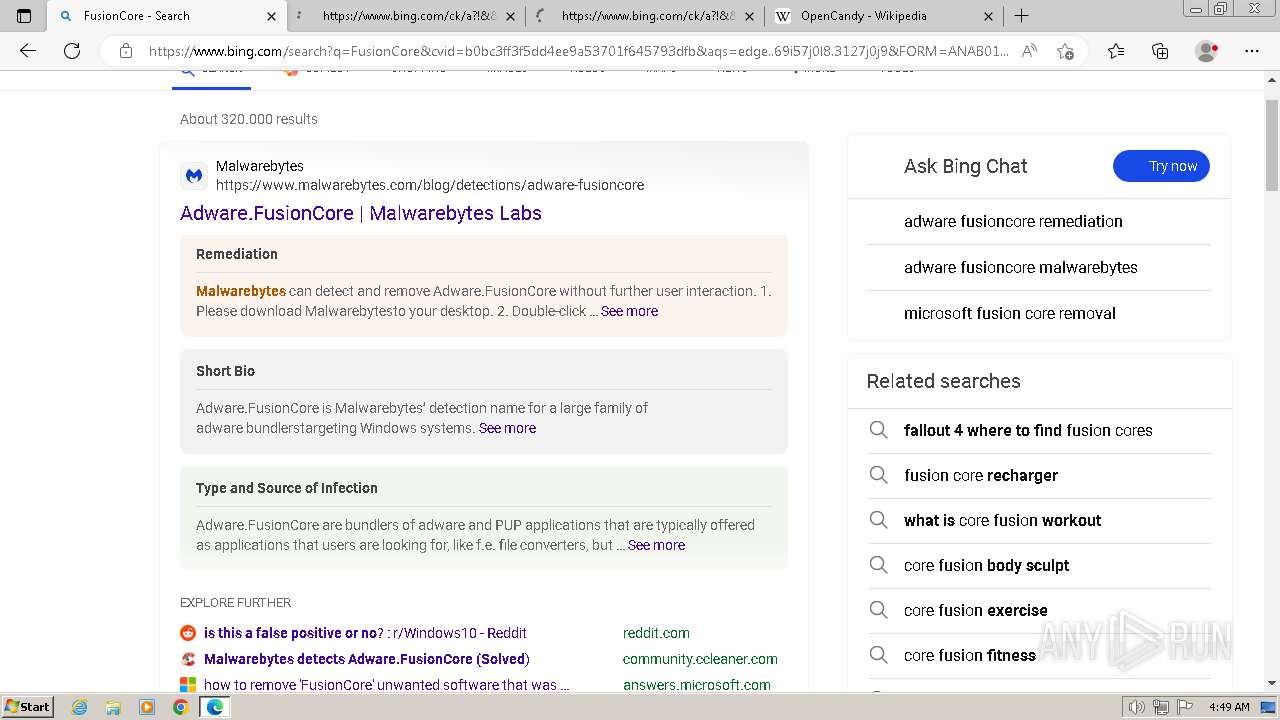The height and width of the screenshot is (720, 1280).
Task: Search related 'core fusion body sculpt'
Action: tap(986, 565)
